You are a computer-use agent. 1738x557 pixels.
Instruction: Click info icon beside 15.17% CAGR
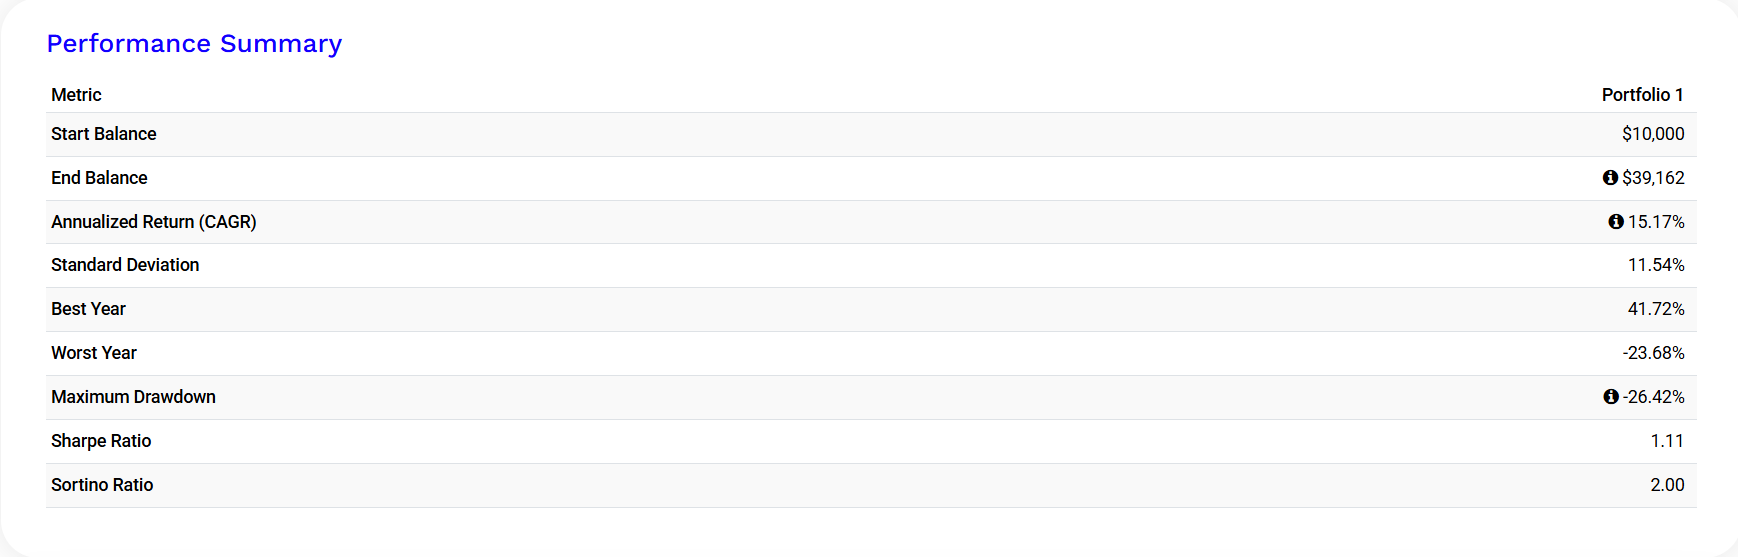coord(1616,222)
